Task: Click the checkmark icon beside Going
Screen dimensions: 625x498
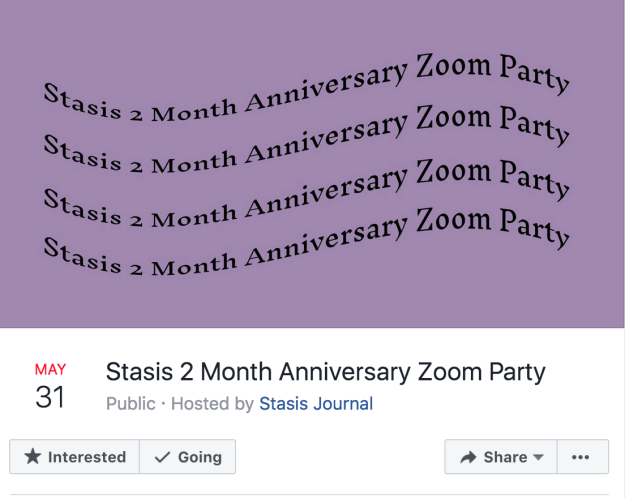Action: point(161,457)
